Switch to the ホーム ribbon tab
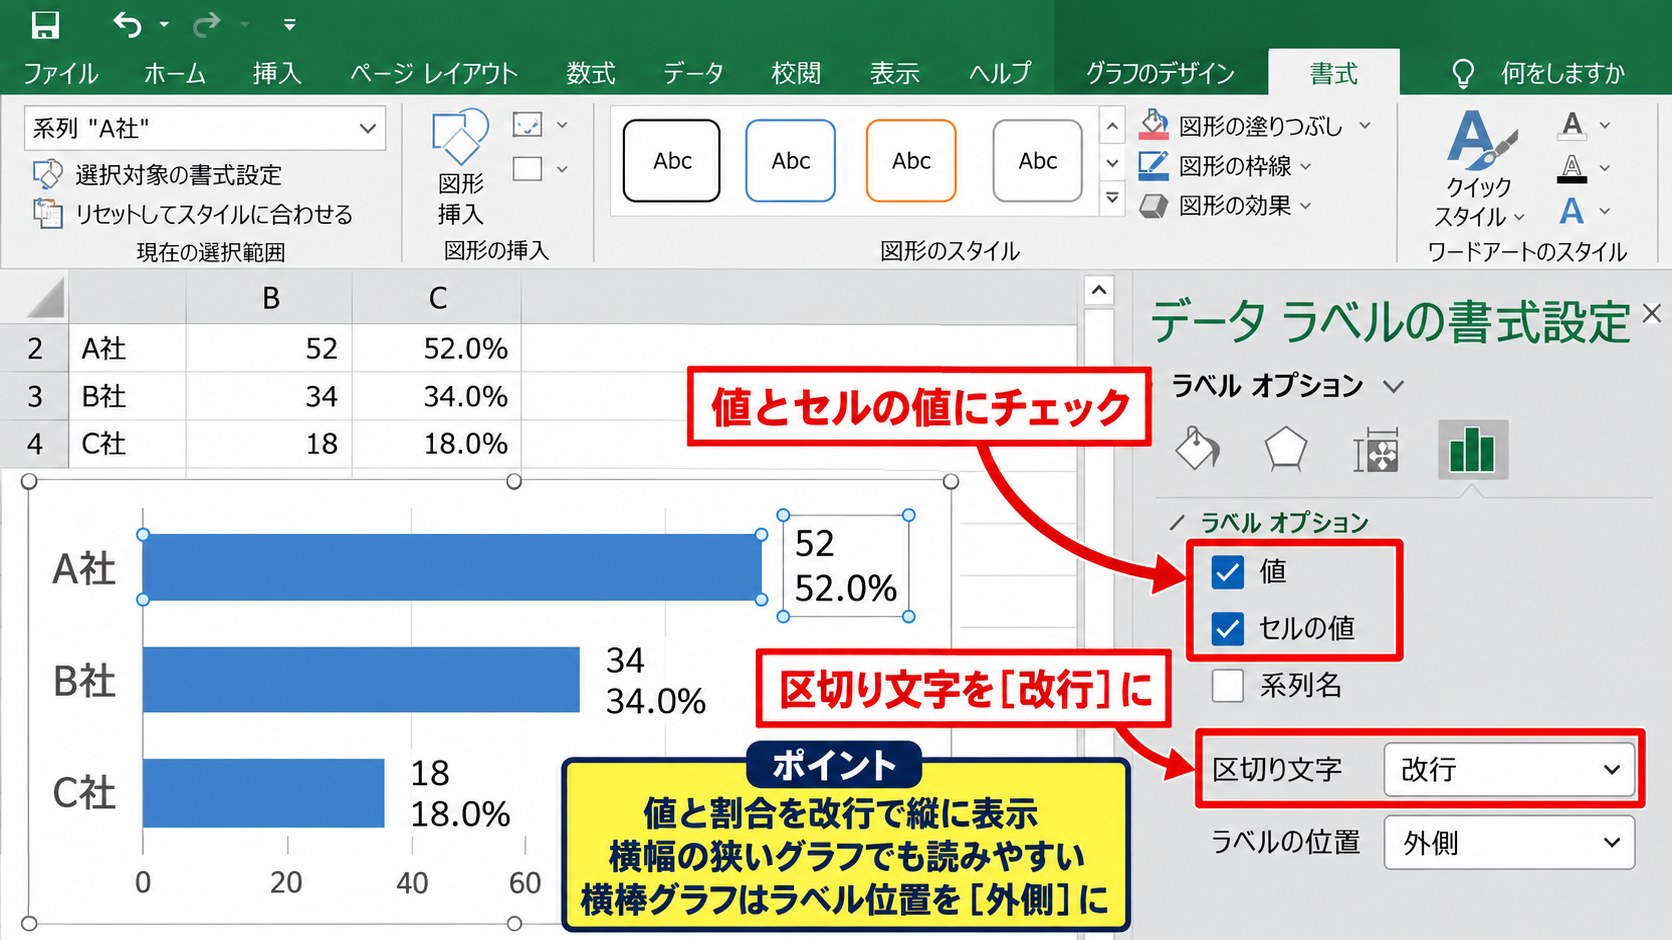The image size is (1672, 940). (175, 73)
